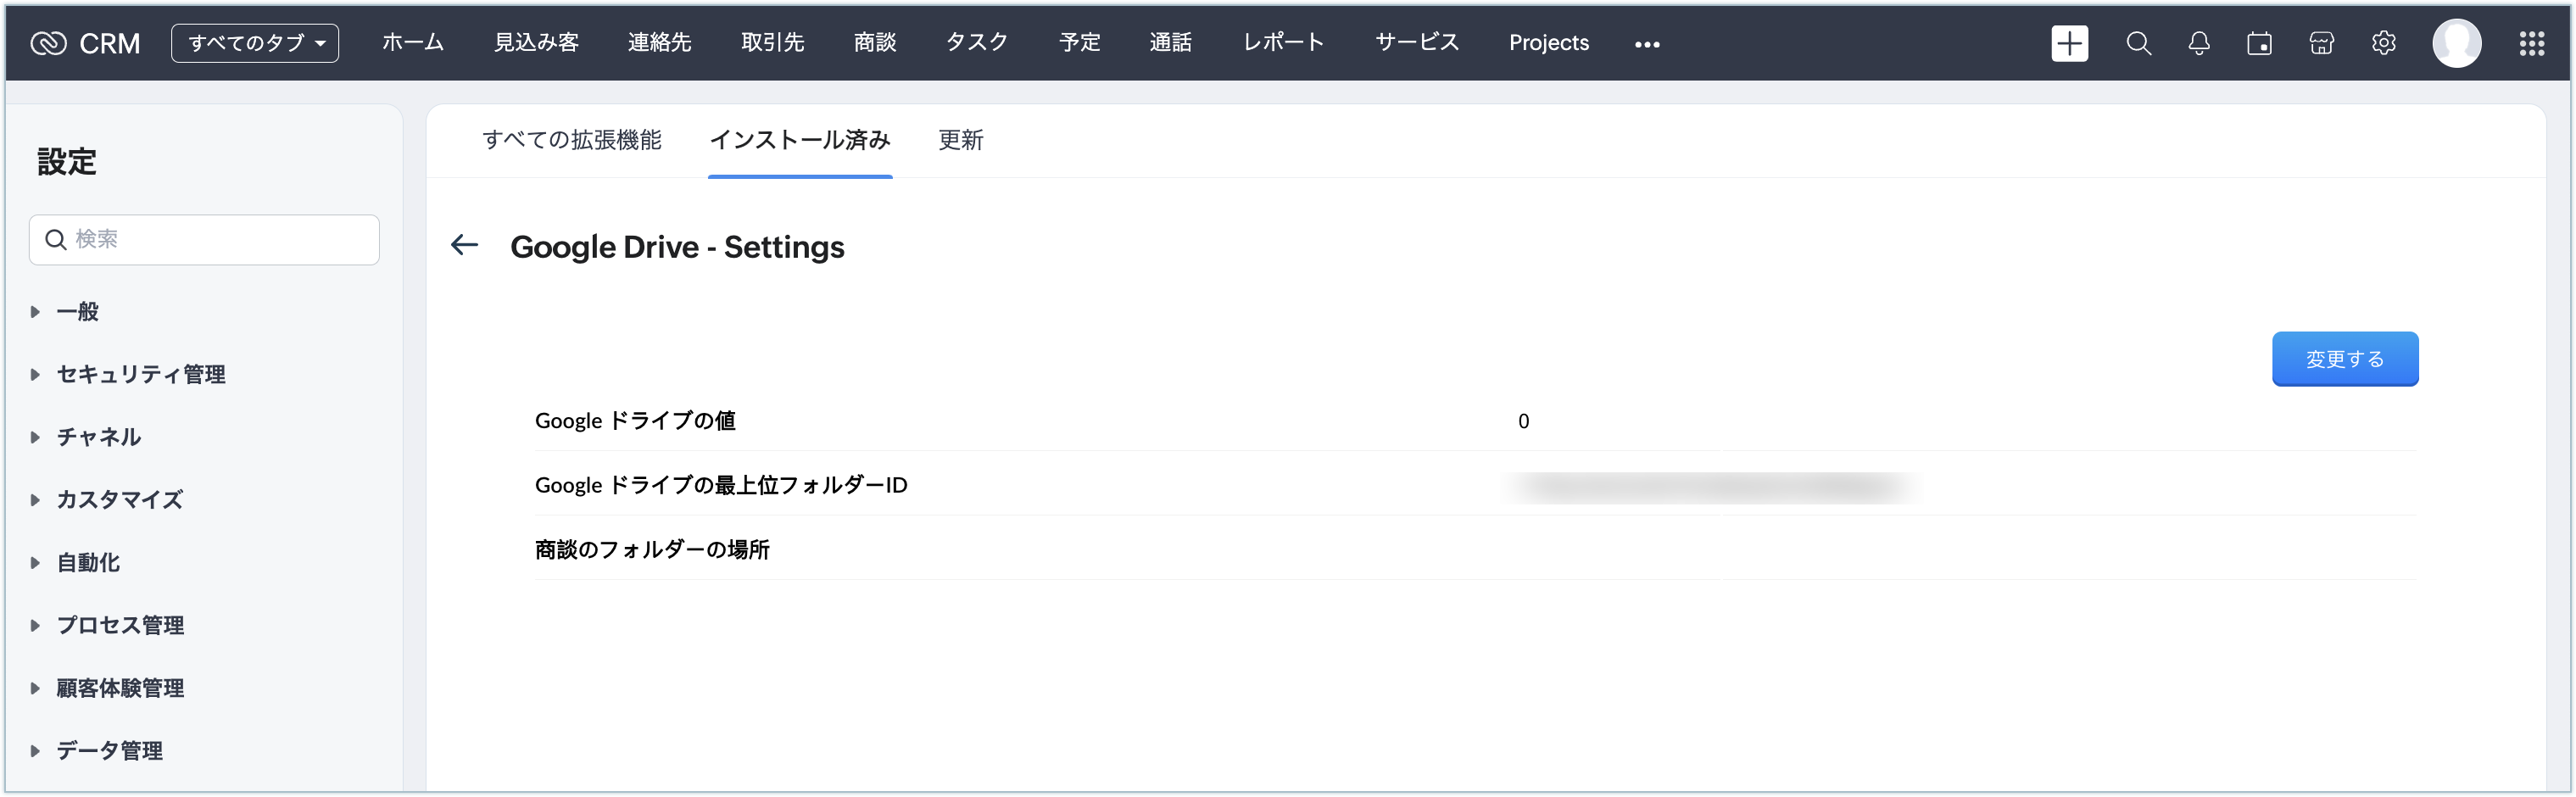Go back using the left arrow

click(x=464, y=245)
